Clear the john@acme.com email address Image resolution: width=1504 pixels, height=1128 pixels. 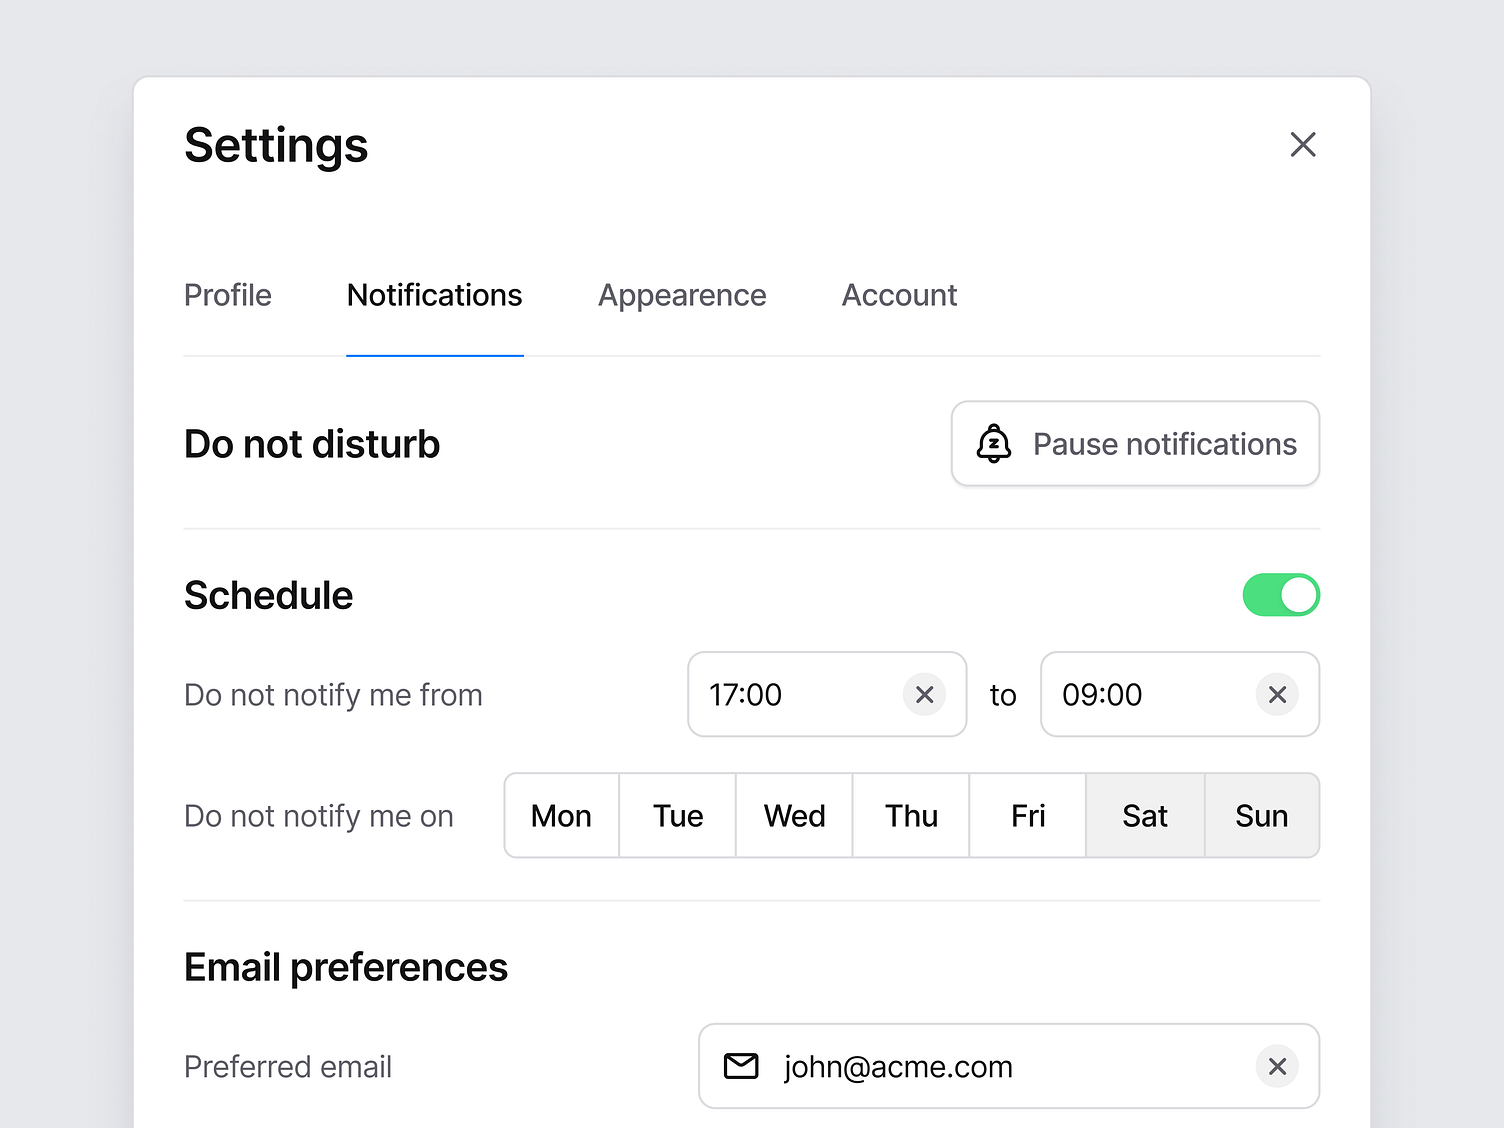[1277, 1066]
